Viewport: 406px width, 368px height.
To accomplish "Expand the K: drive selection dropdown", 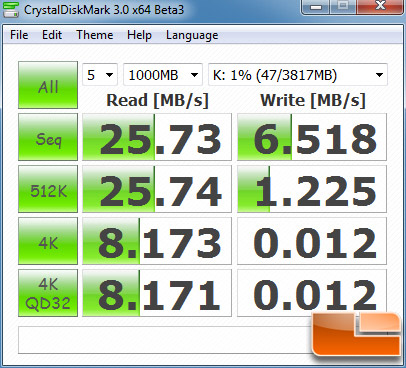I will point(298,75).
